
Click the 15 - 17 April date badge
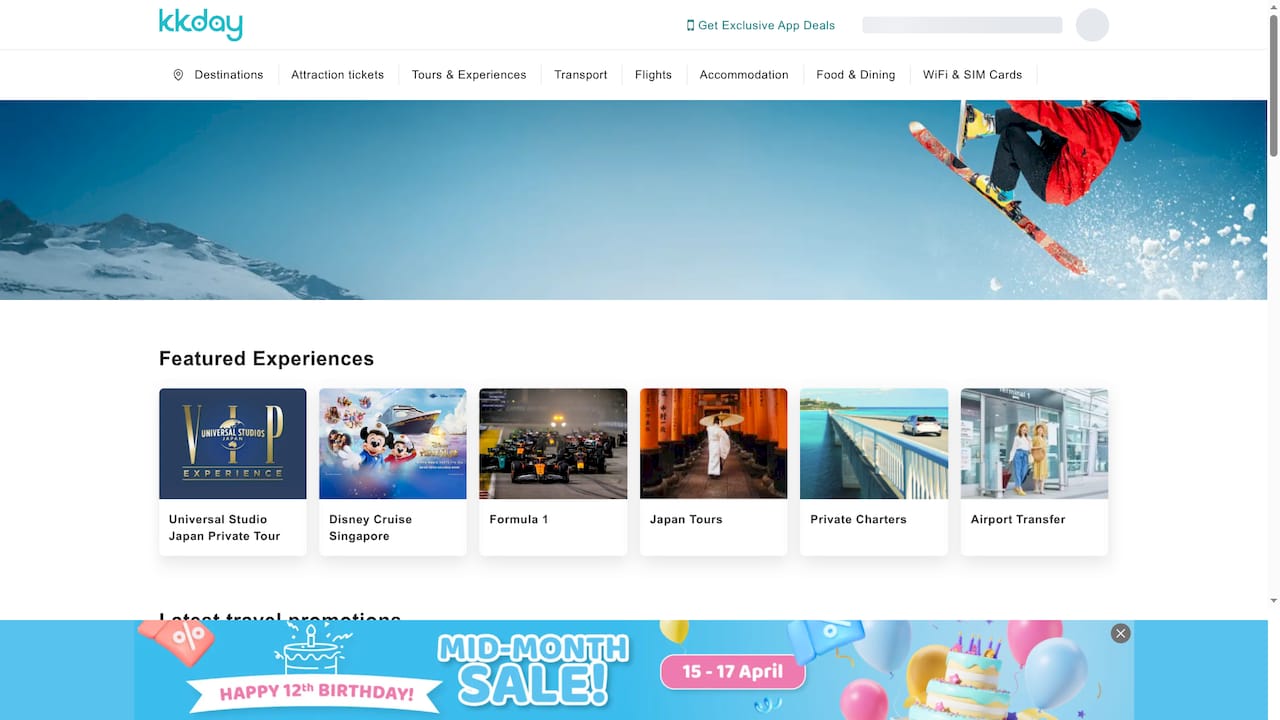(733, 672)
